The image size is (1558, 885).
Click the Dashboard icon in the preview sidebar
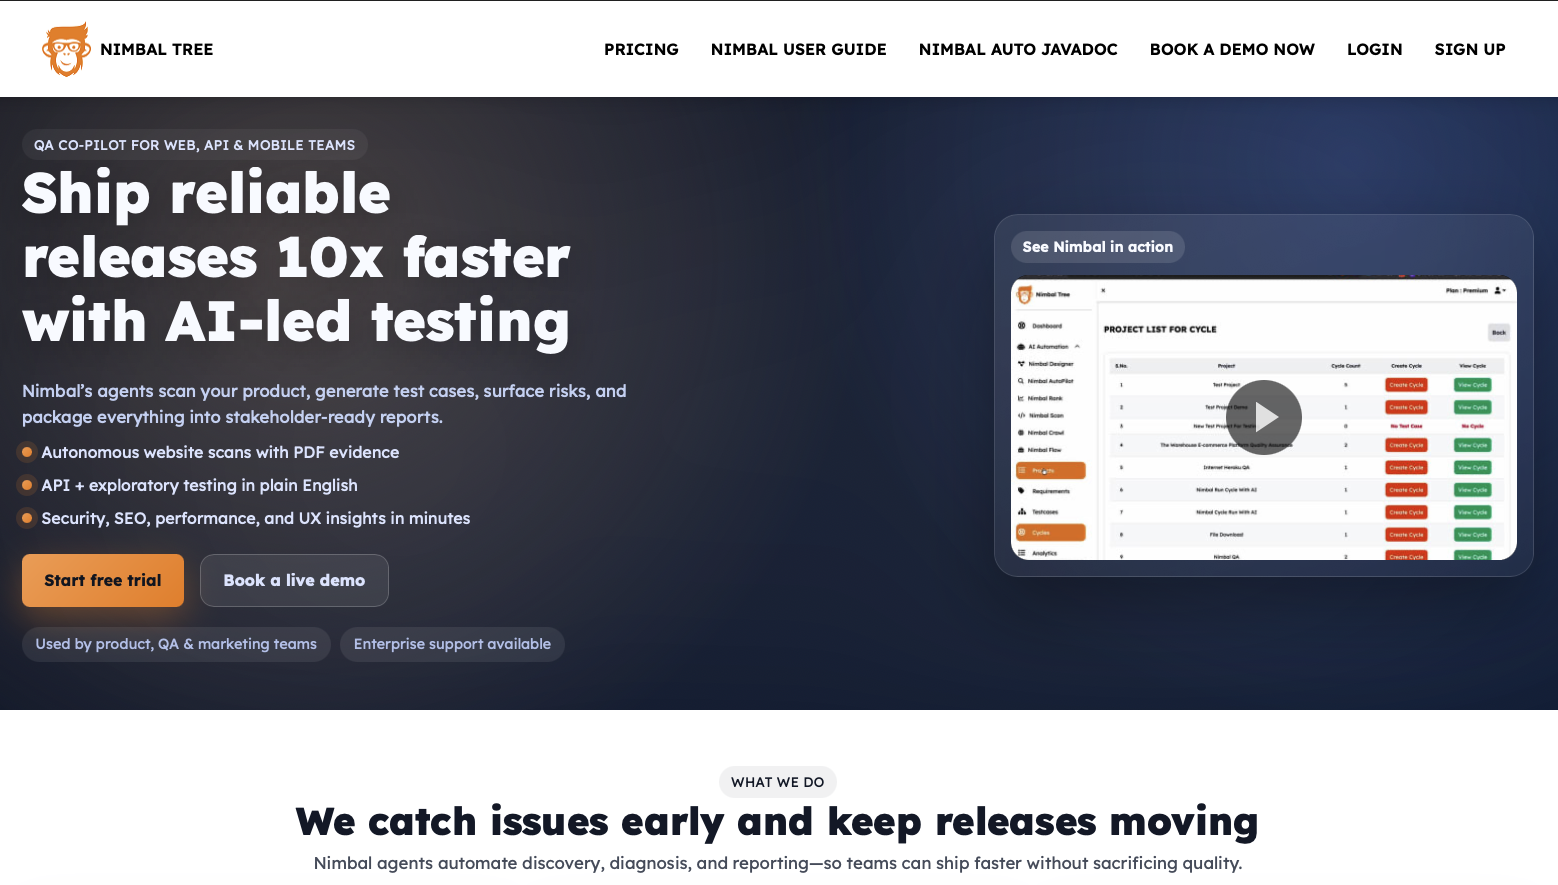1021,326
